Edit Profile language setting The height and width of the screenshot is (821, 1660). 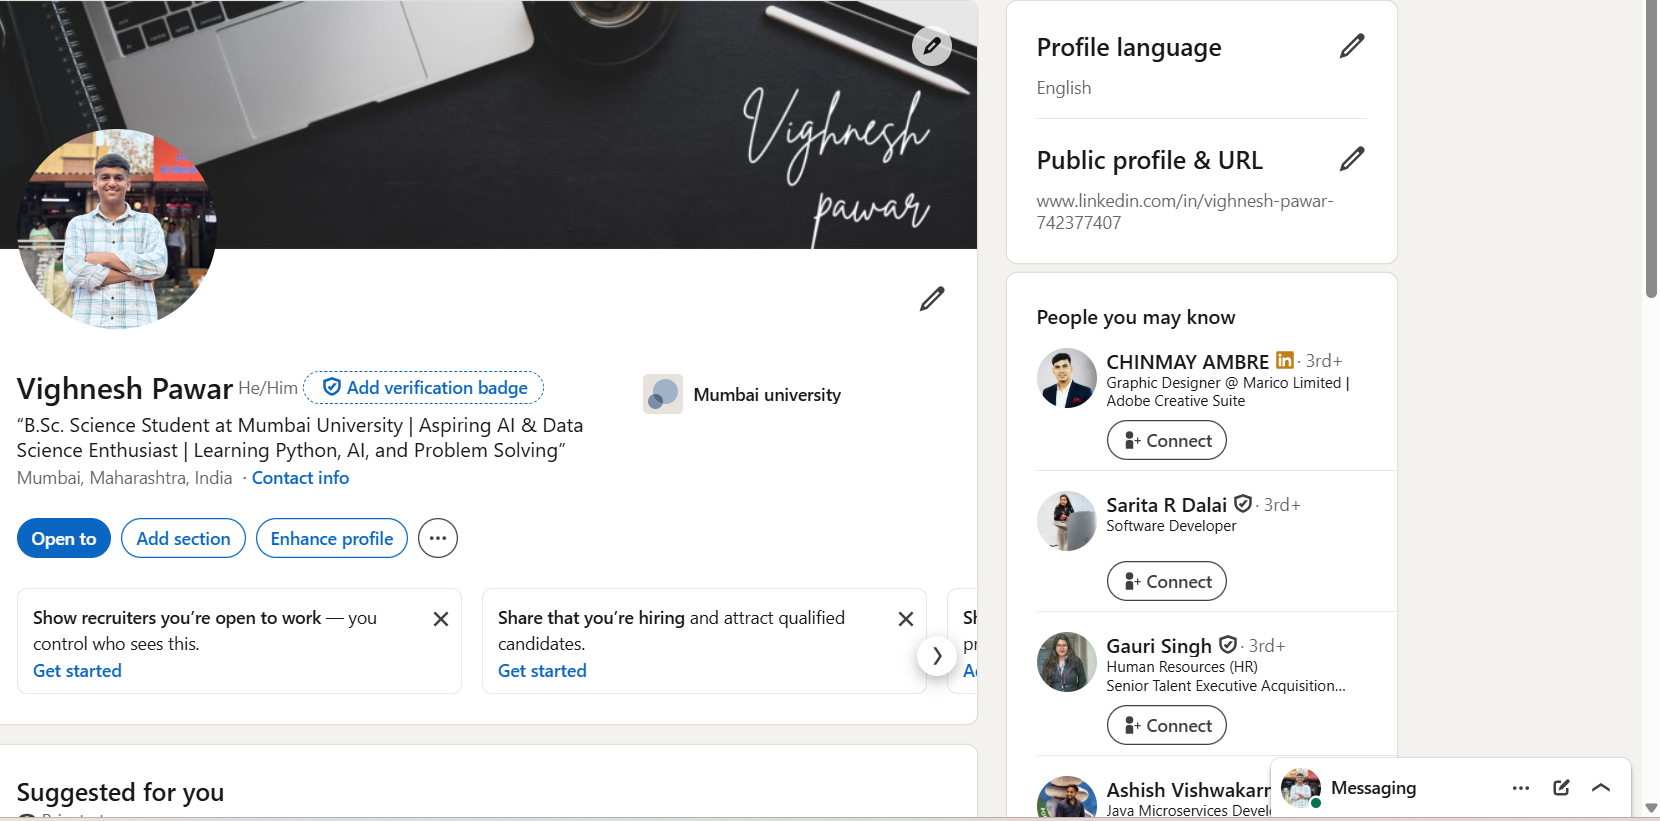tap(1352, 46)
